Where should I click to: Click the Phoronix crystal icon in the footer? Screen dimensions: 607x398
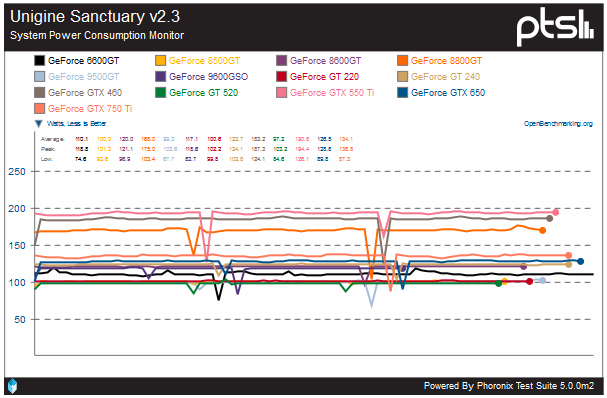coord(12,386)
